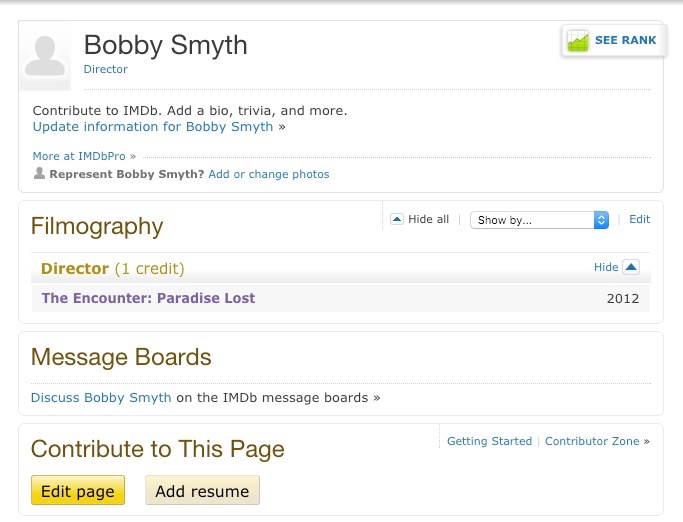Collapse Director section using the arrow icon
This screenshot has height=522, width=683.
[x=630, y=267]
